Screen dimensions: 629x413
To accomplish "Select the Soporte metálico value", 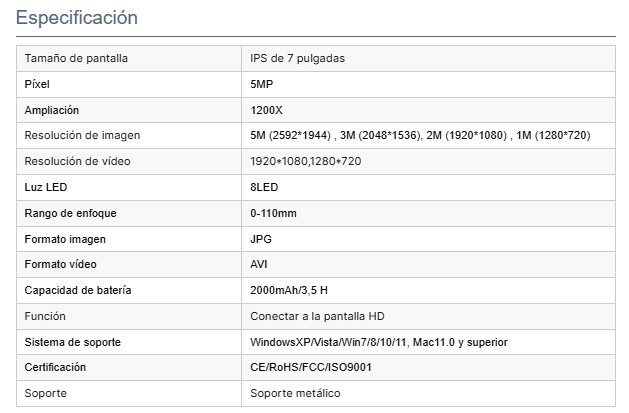I will [295, 393].
